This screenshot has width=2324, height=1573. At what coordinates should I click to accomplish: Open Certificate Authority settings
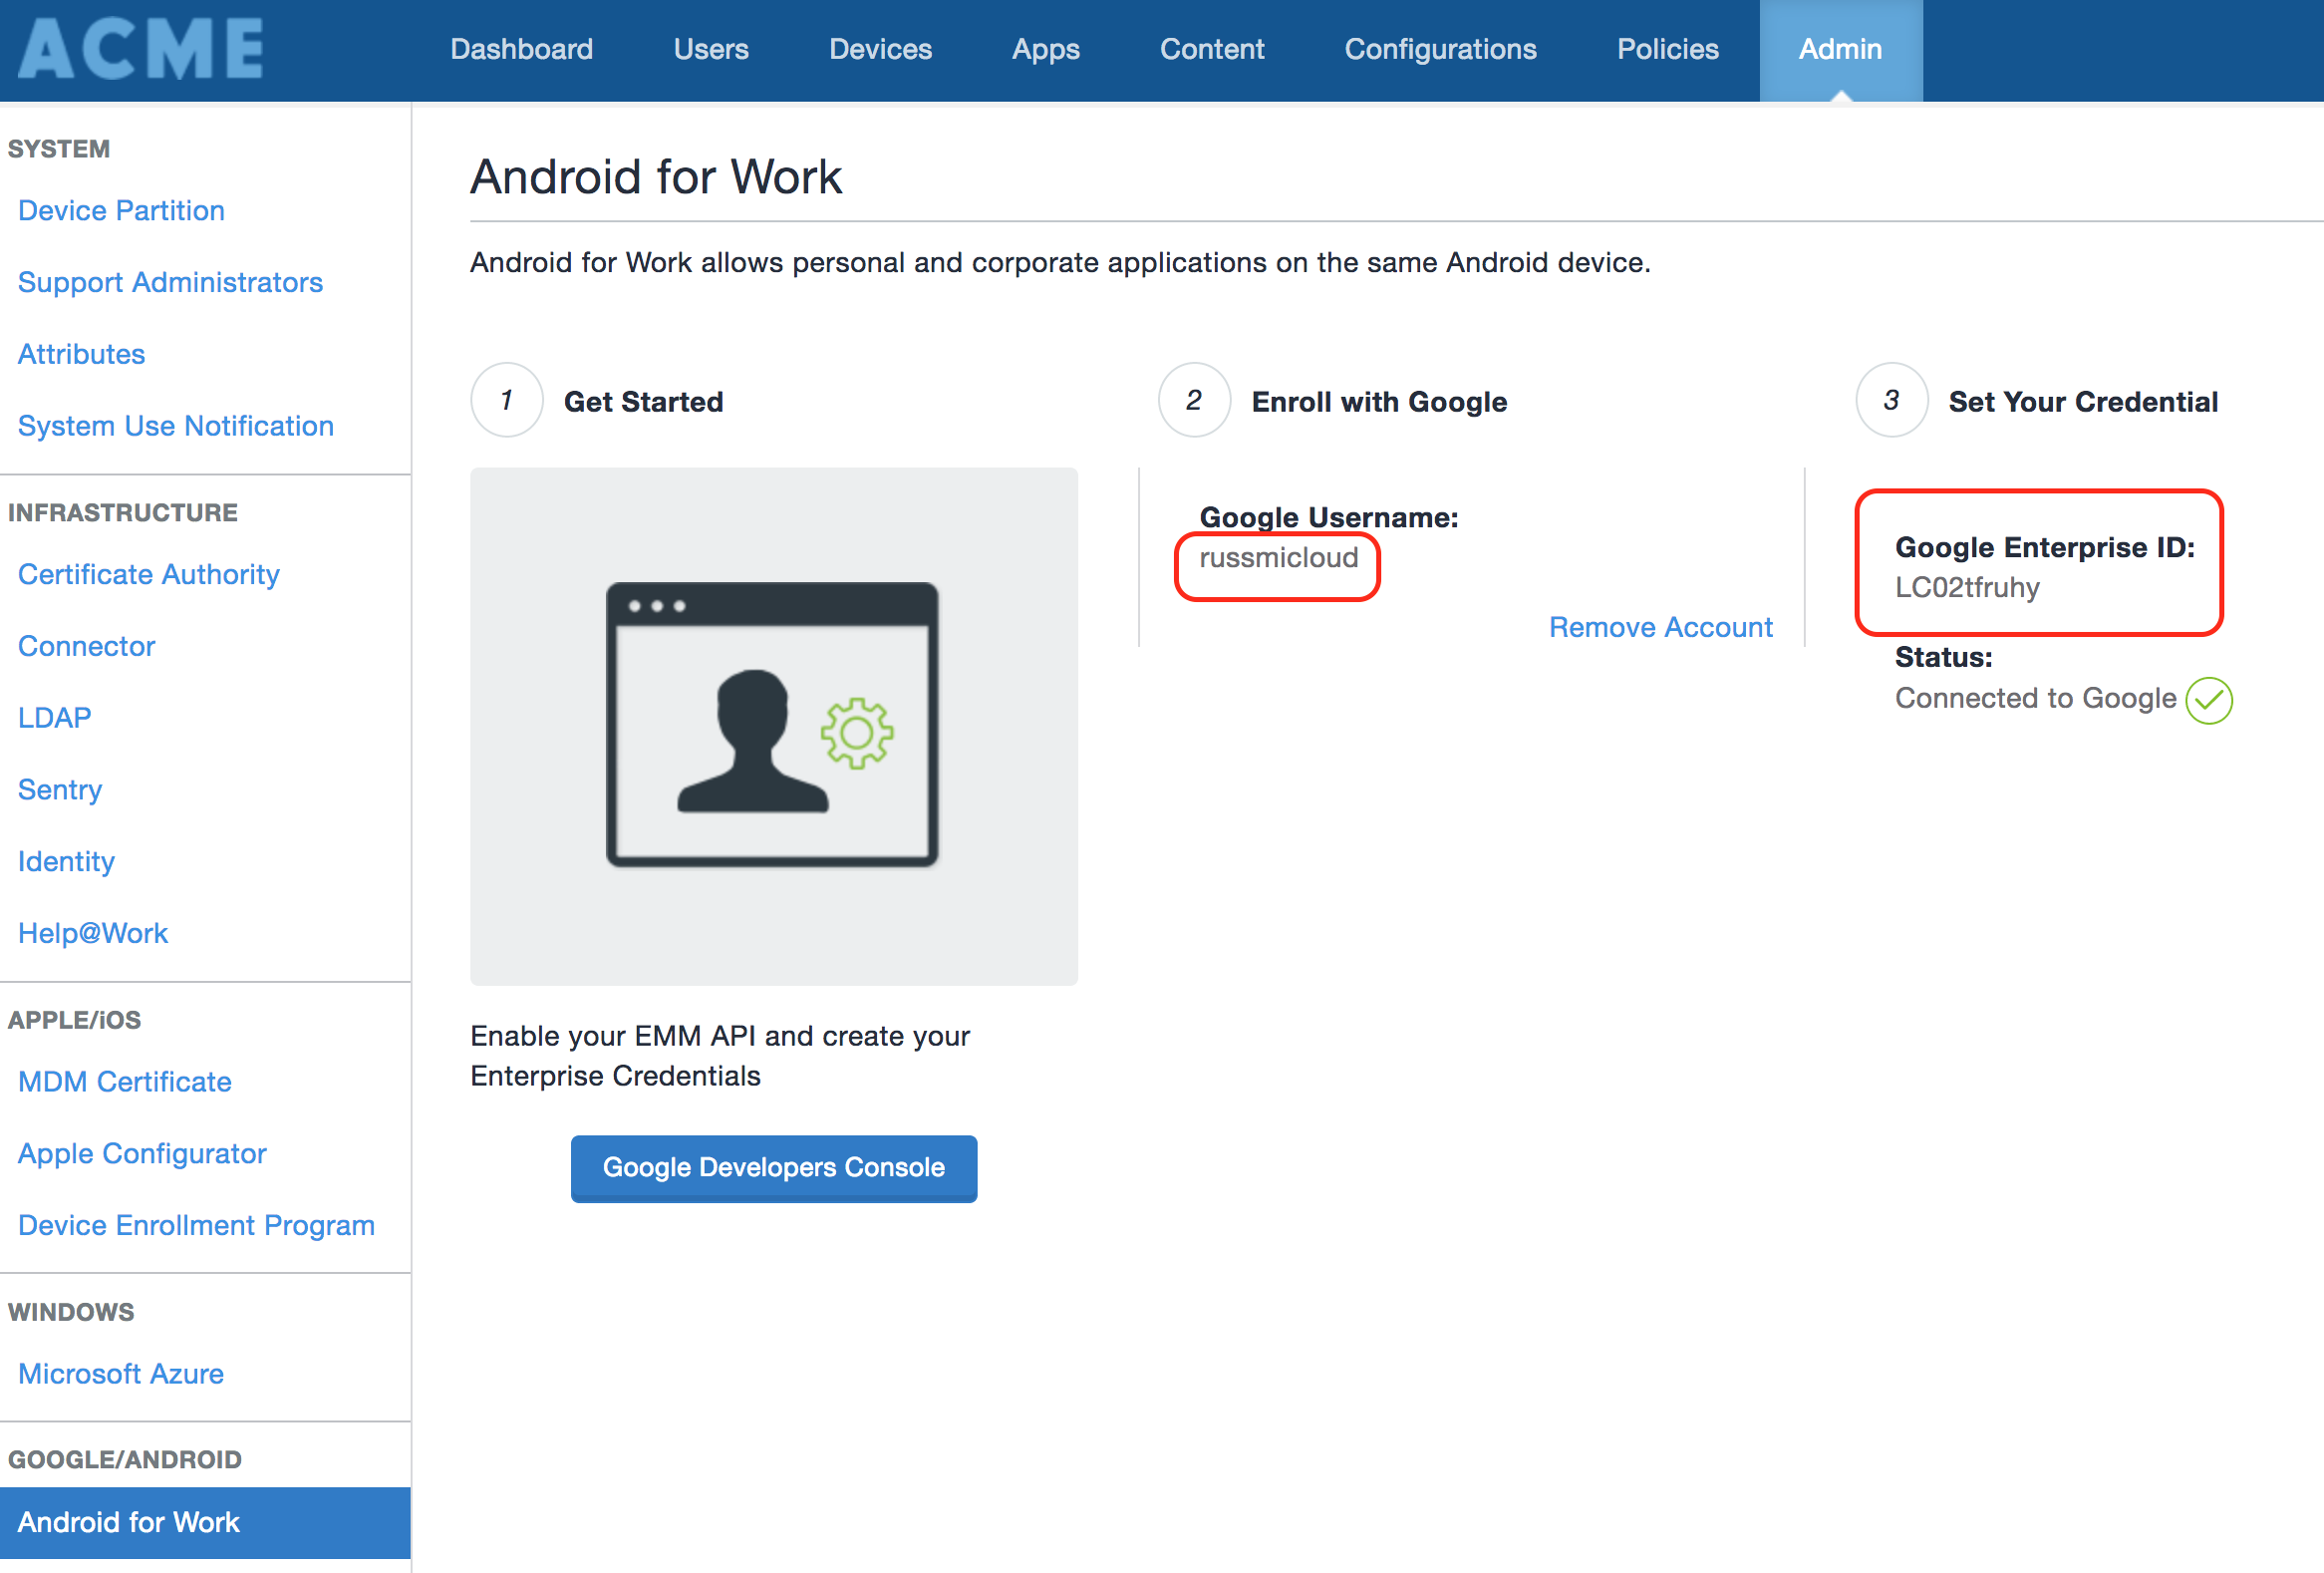(x=148, y=574)
